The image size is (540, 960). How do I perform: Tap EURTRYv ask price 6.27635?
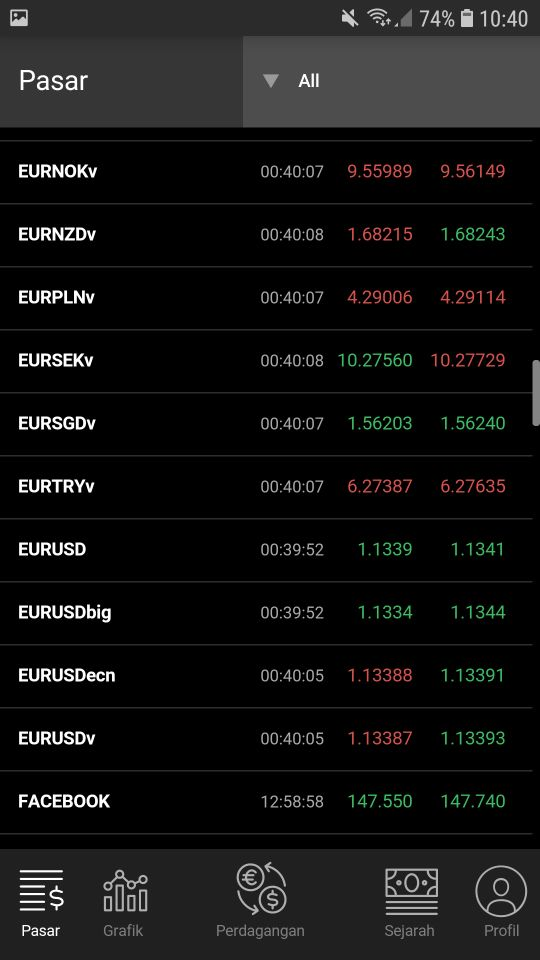[x=473, y=487]
